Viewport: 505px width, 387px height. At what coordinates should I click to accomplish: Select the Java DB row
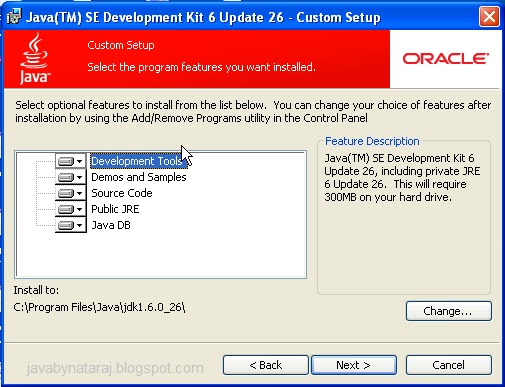click(111, 225)
